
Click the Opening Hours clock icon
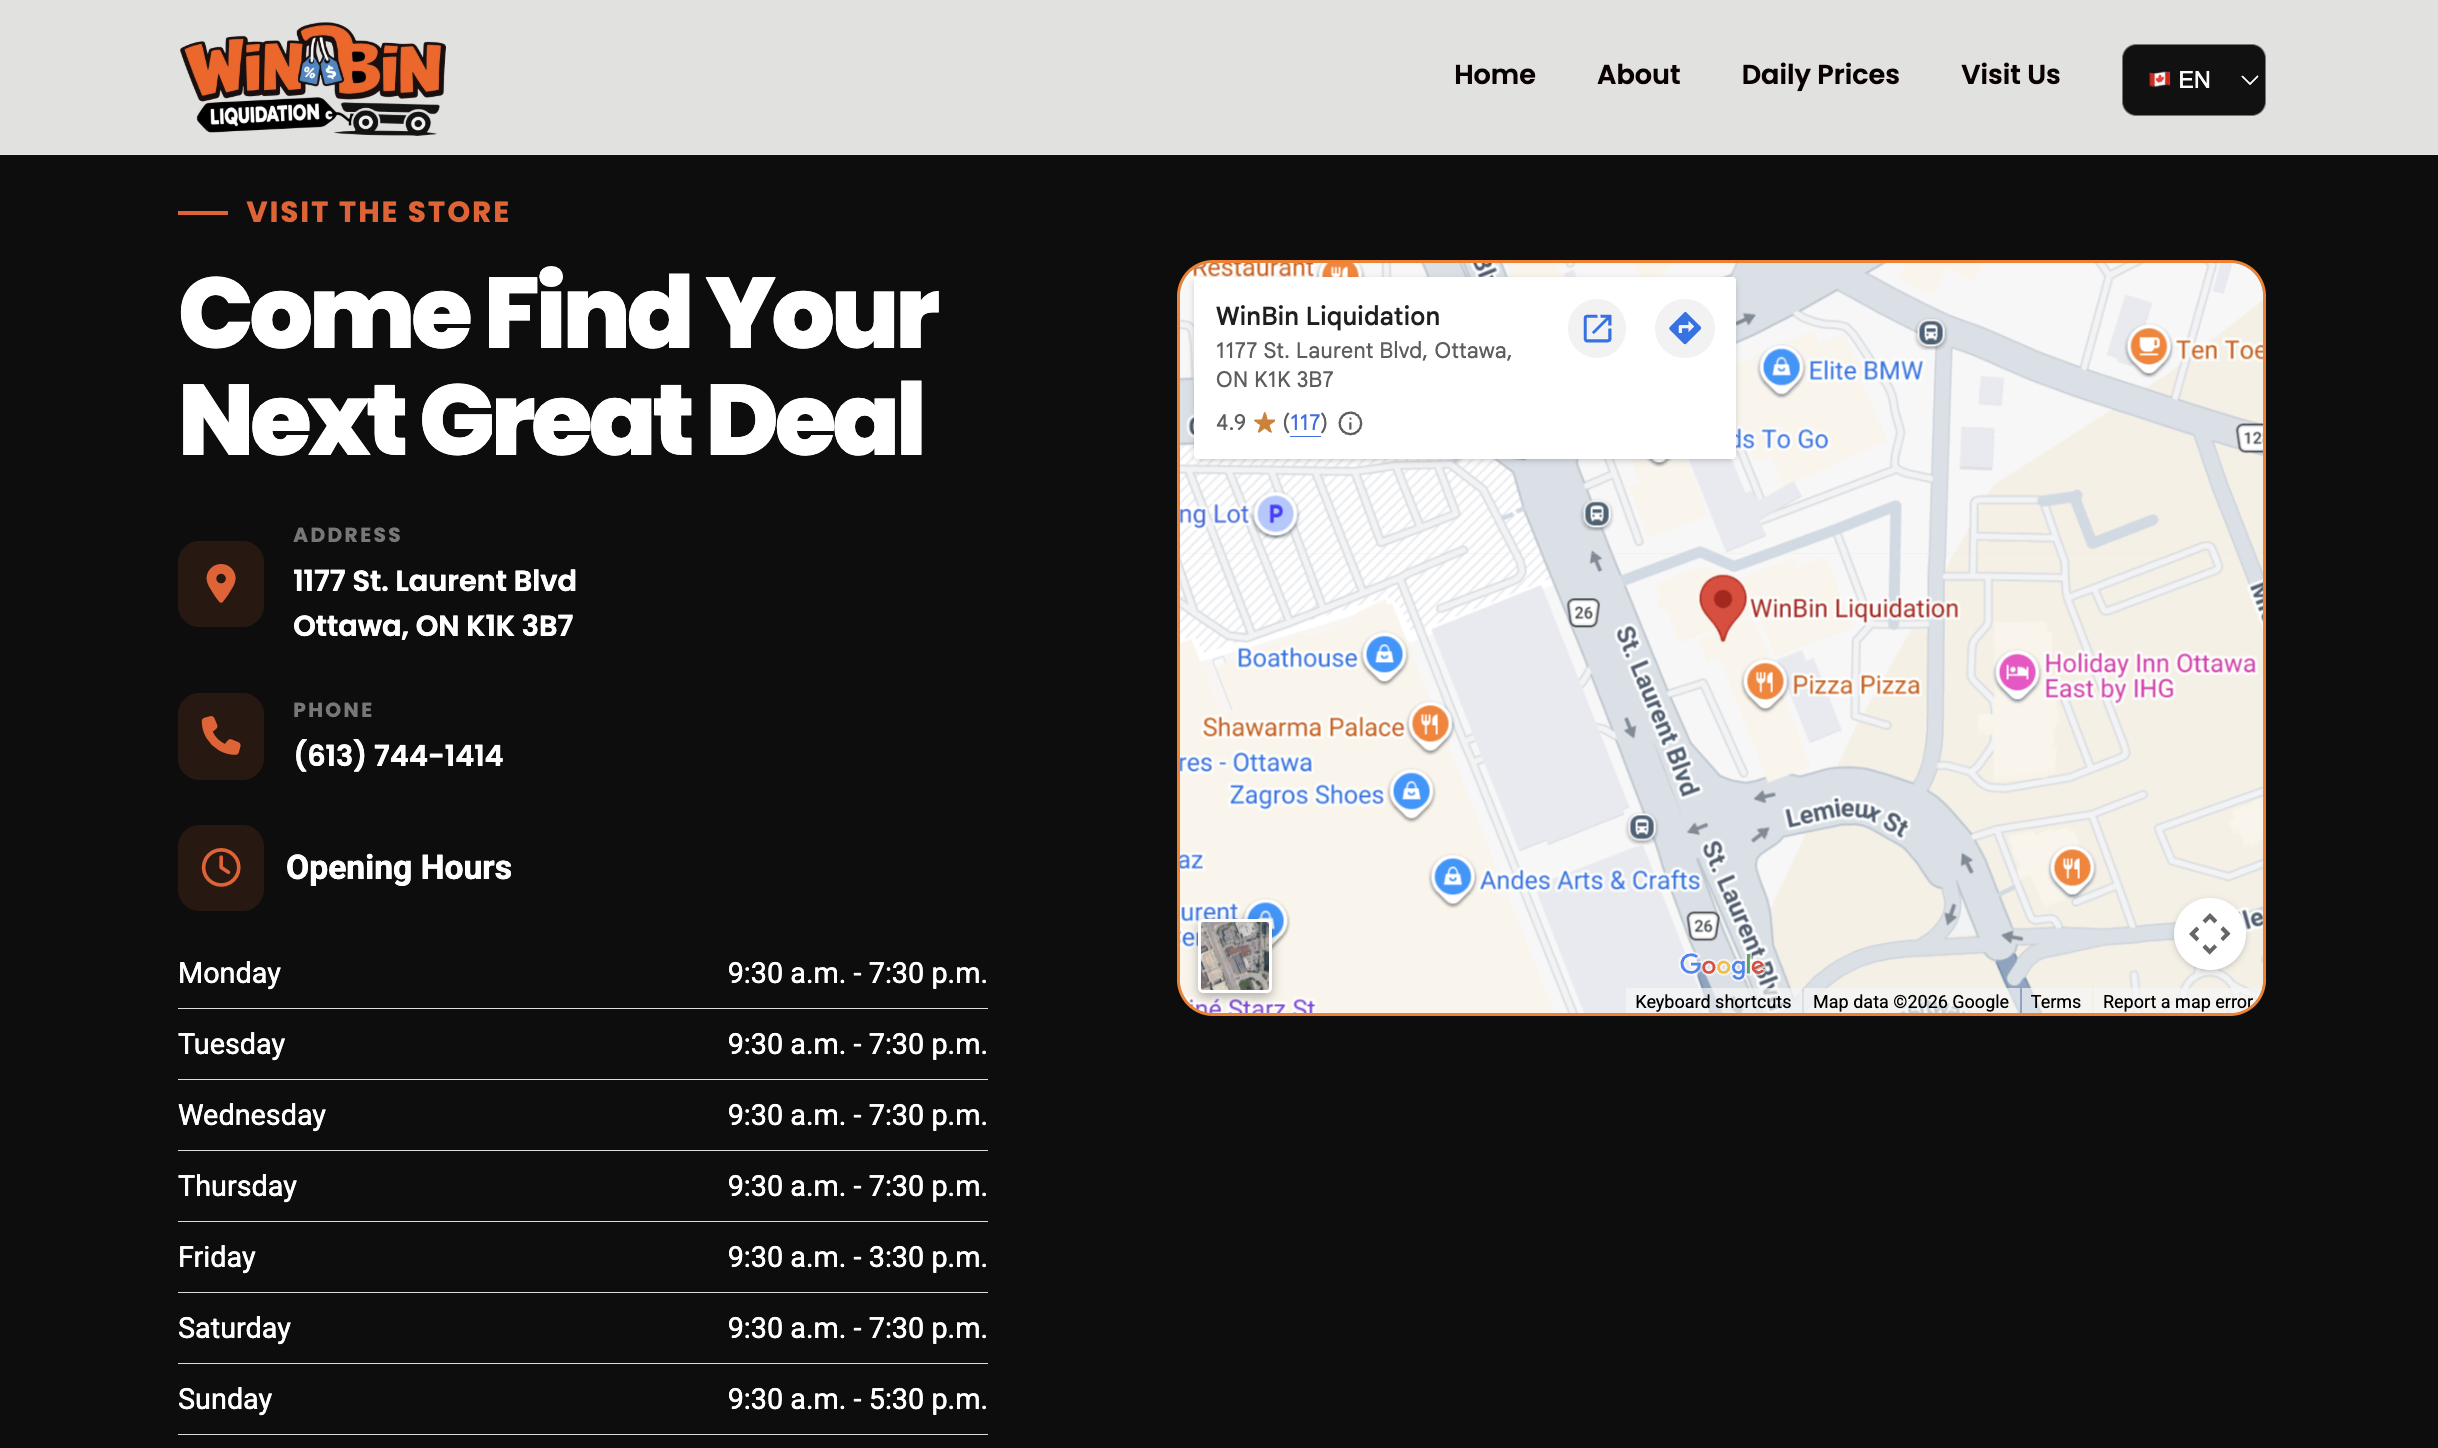(221, 867)
